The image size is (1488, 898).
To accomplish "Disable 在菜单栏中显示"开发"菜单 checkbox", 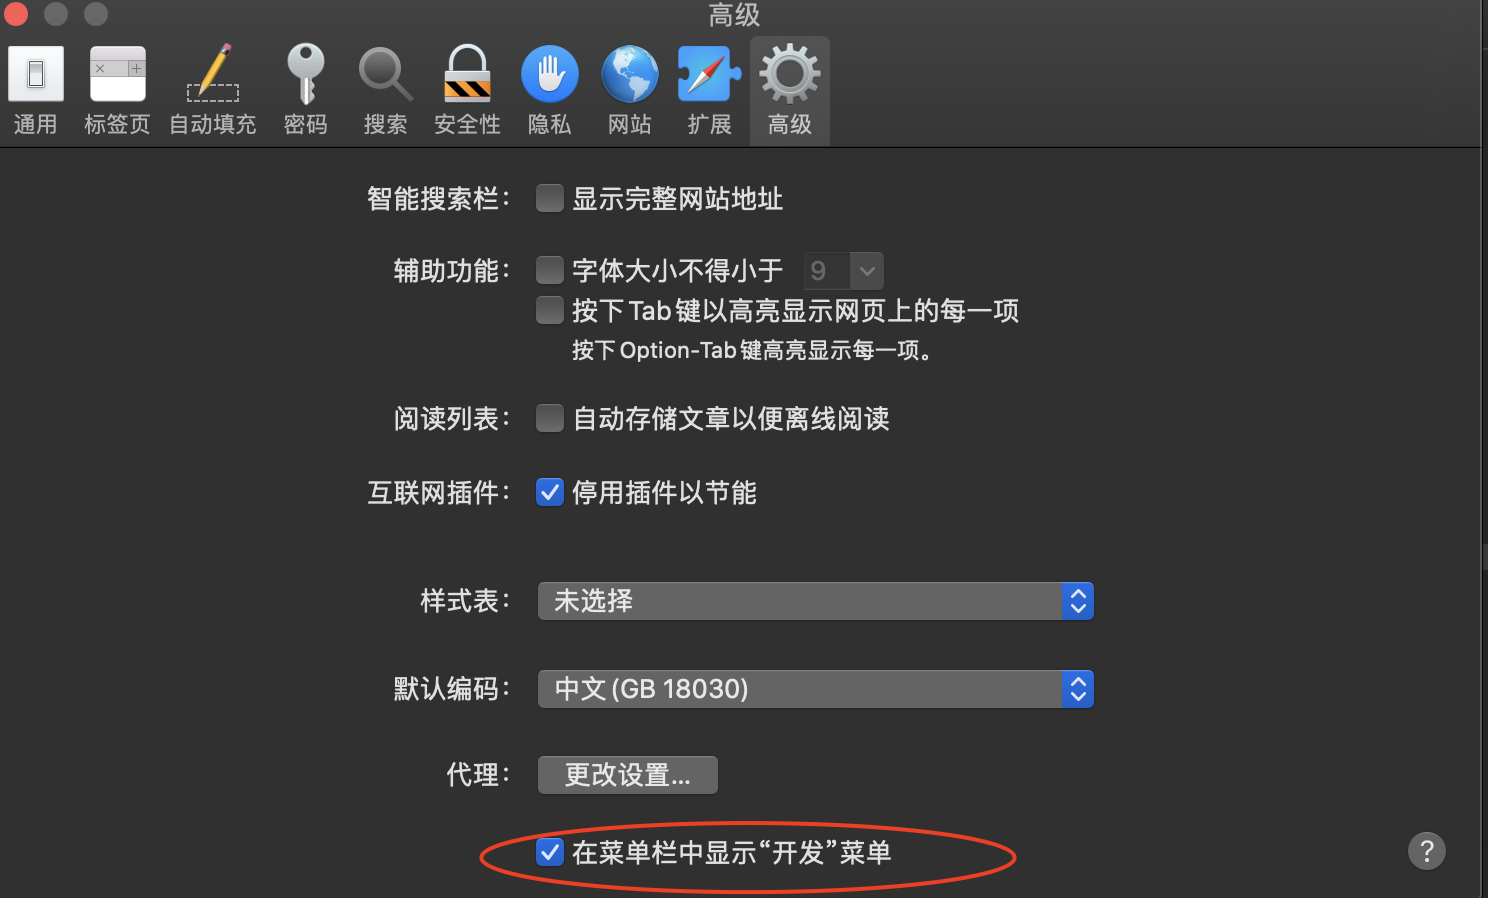I will 550,852.
